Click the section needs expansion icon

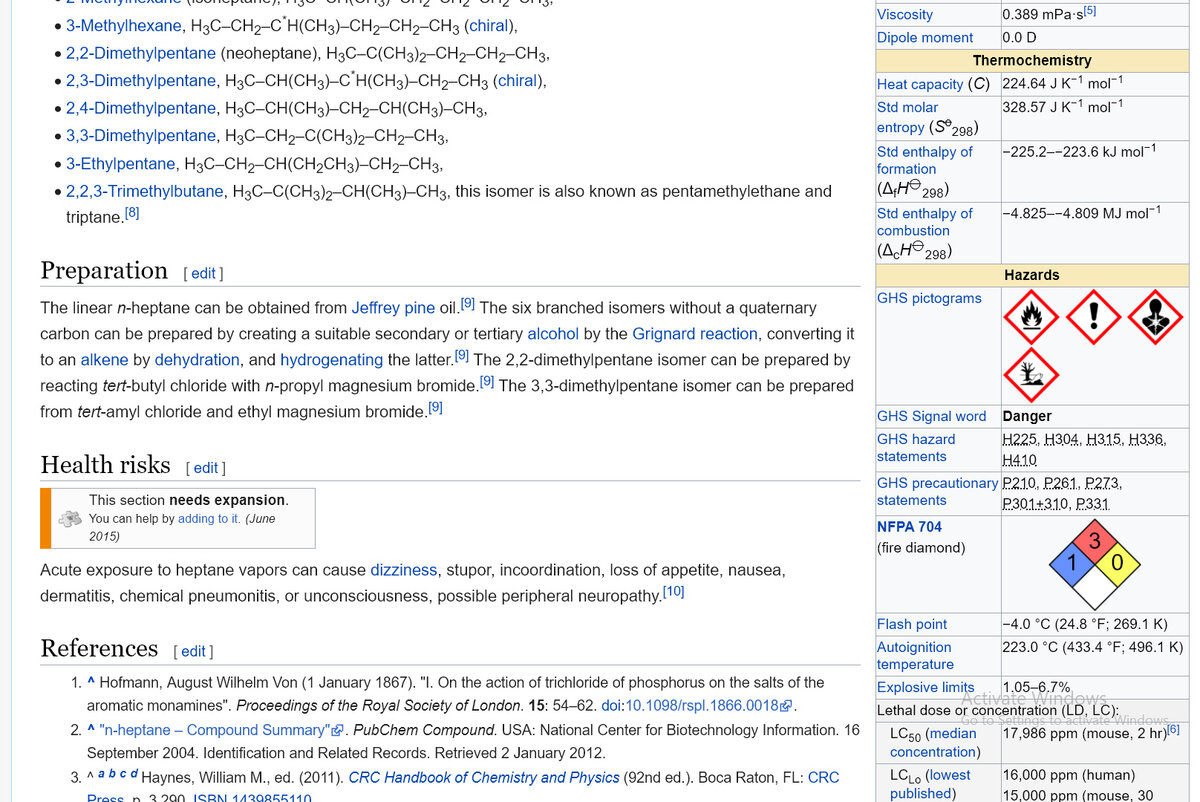pos(70,518)
